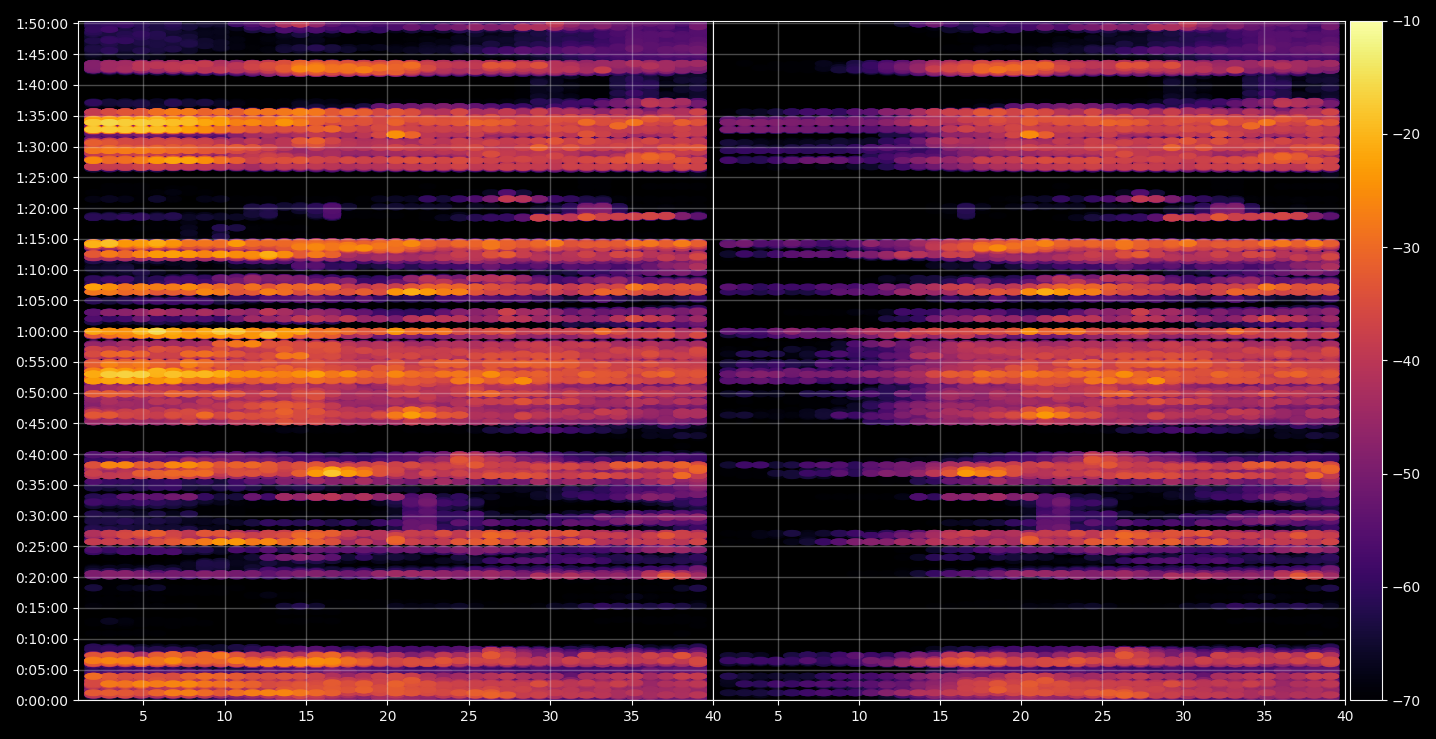
Task: Click the 0:25:00 time axis label
Action: (42, 547)
